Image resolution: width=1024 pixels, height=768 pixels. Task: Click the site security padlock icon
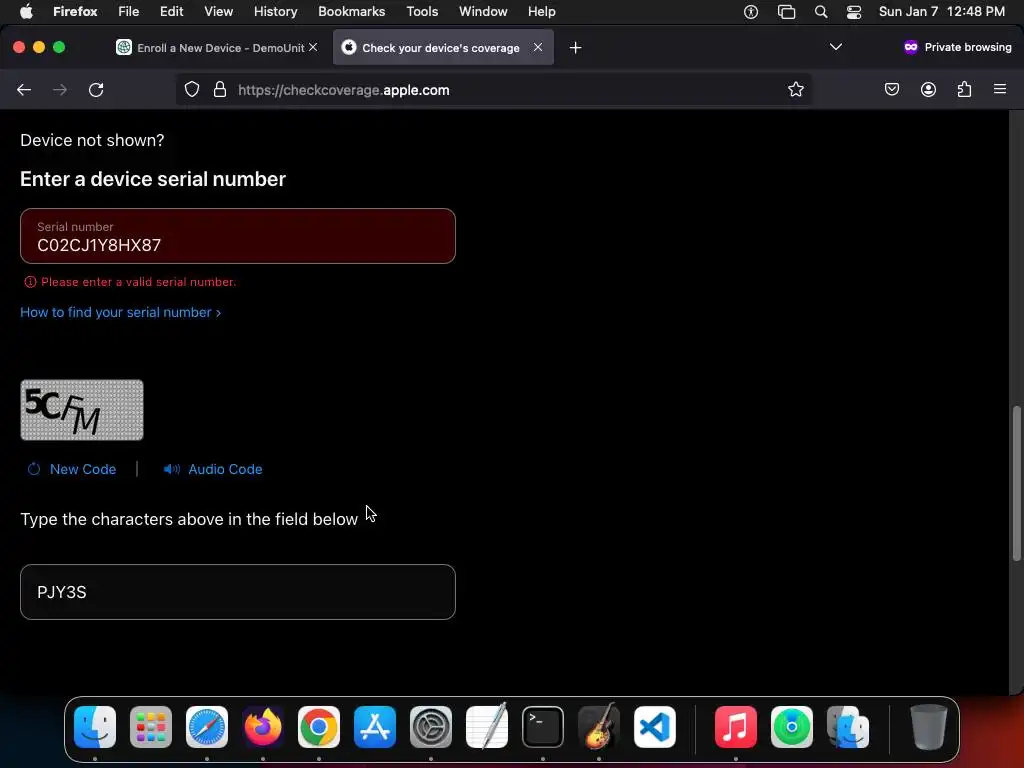pyautogui.click(x=220, y=89)
